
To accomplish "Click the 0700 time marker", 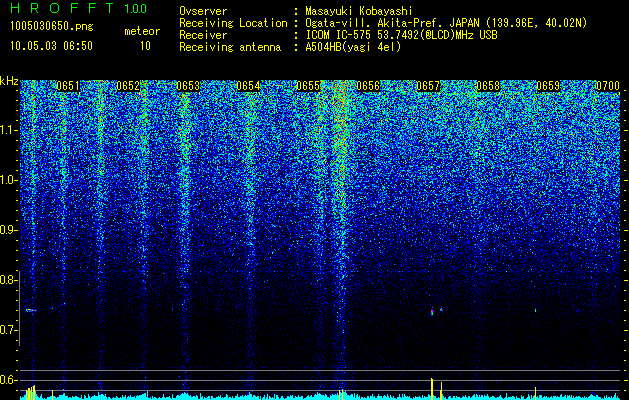I will [608, 86].
